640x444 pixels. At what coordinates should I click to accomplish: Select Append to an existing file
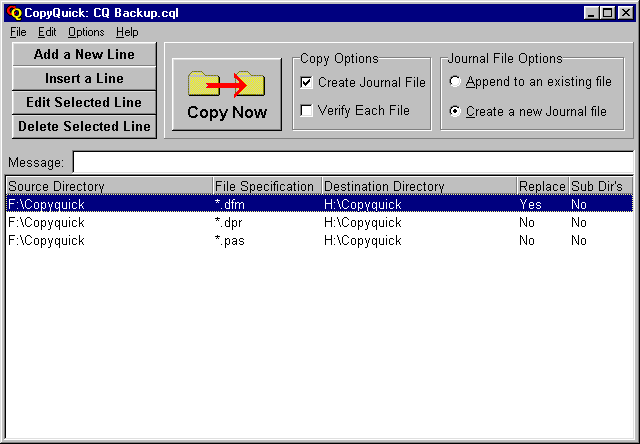point(455,82)
